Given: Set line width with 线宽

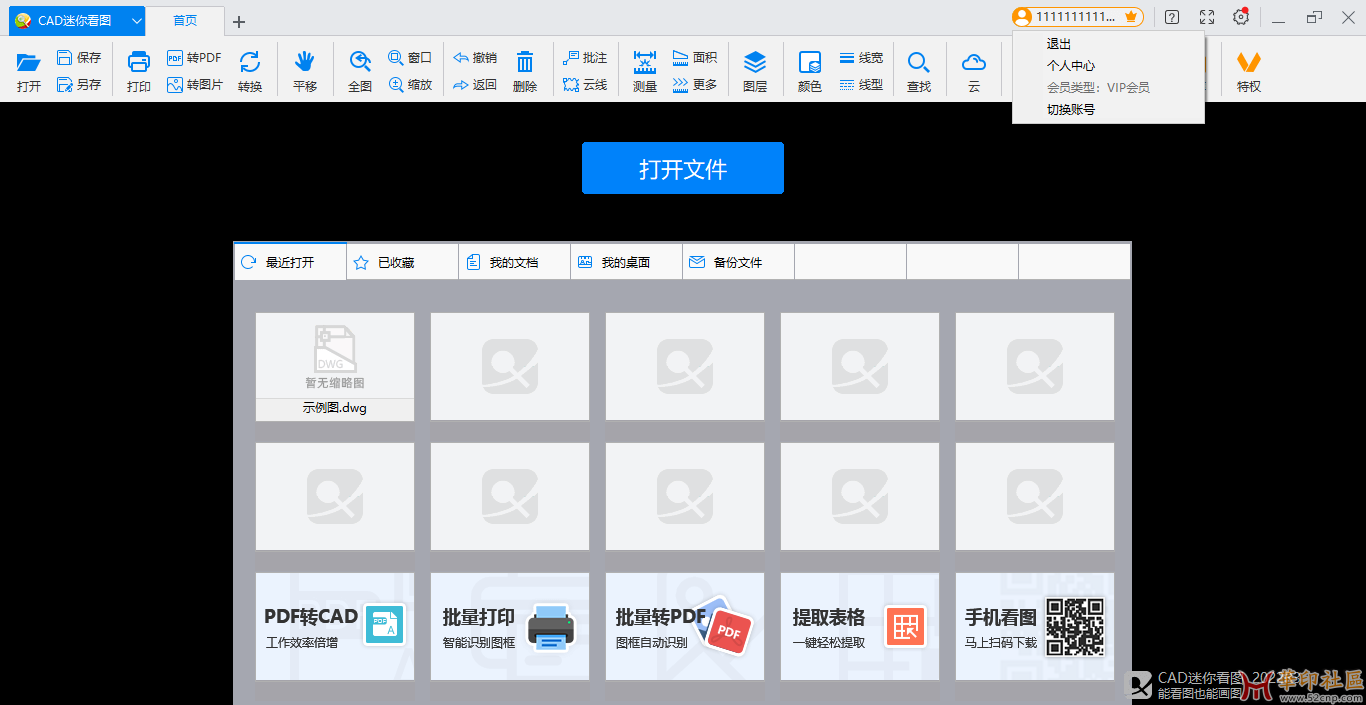Looking at the screenshot, I should pos(861,58).
